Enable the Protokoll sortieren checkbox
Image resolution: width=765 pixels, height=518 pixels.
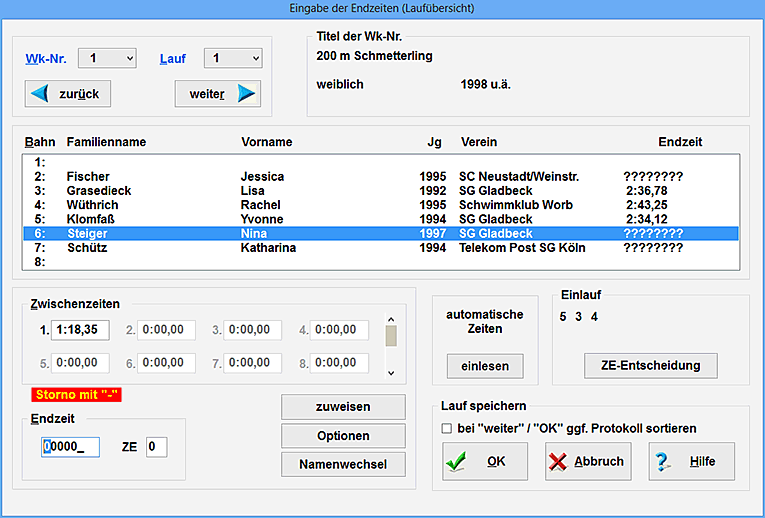coord(447,428)
